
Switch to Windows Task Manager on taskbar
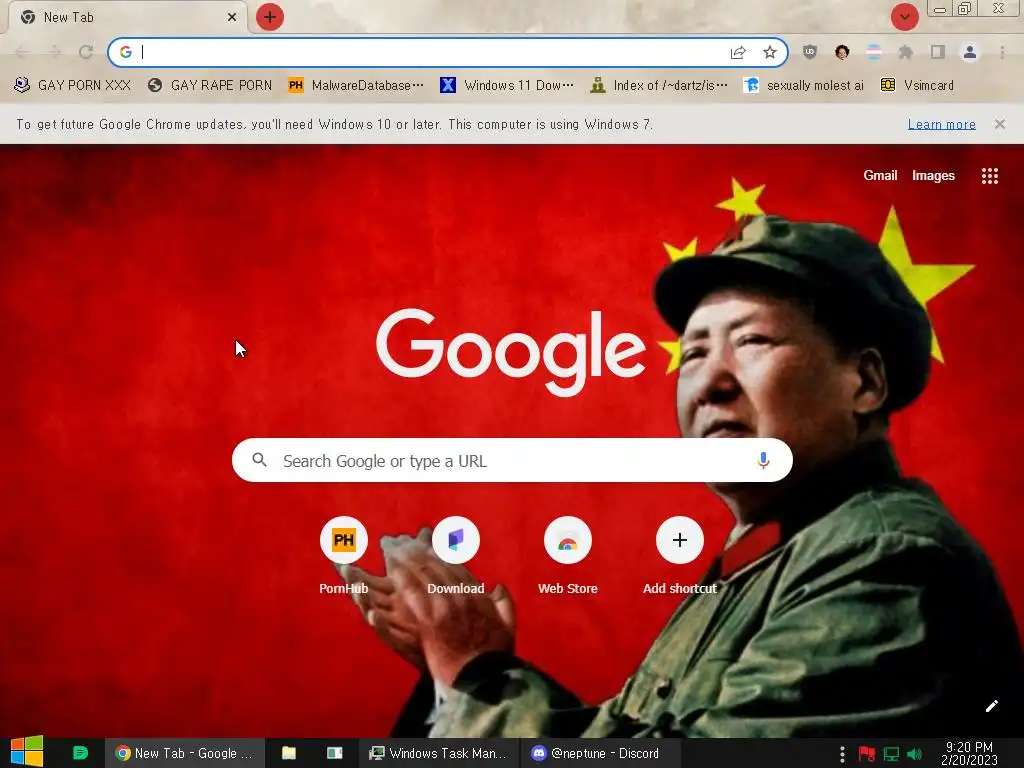coord(438,753)
